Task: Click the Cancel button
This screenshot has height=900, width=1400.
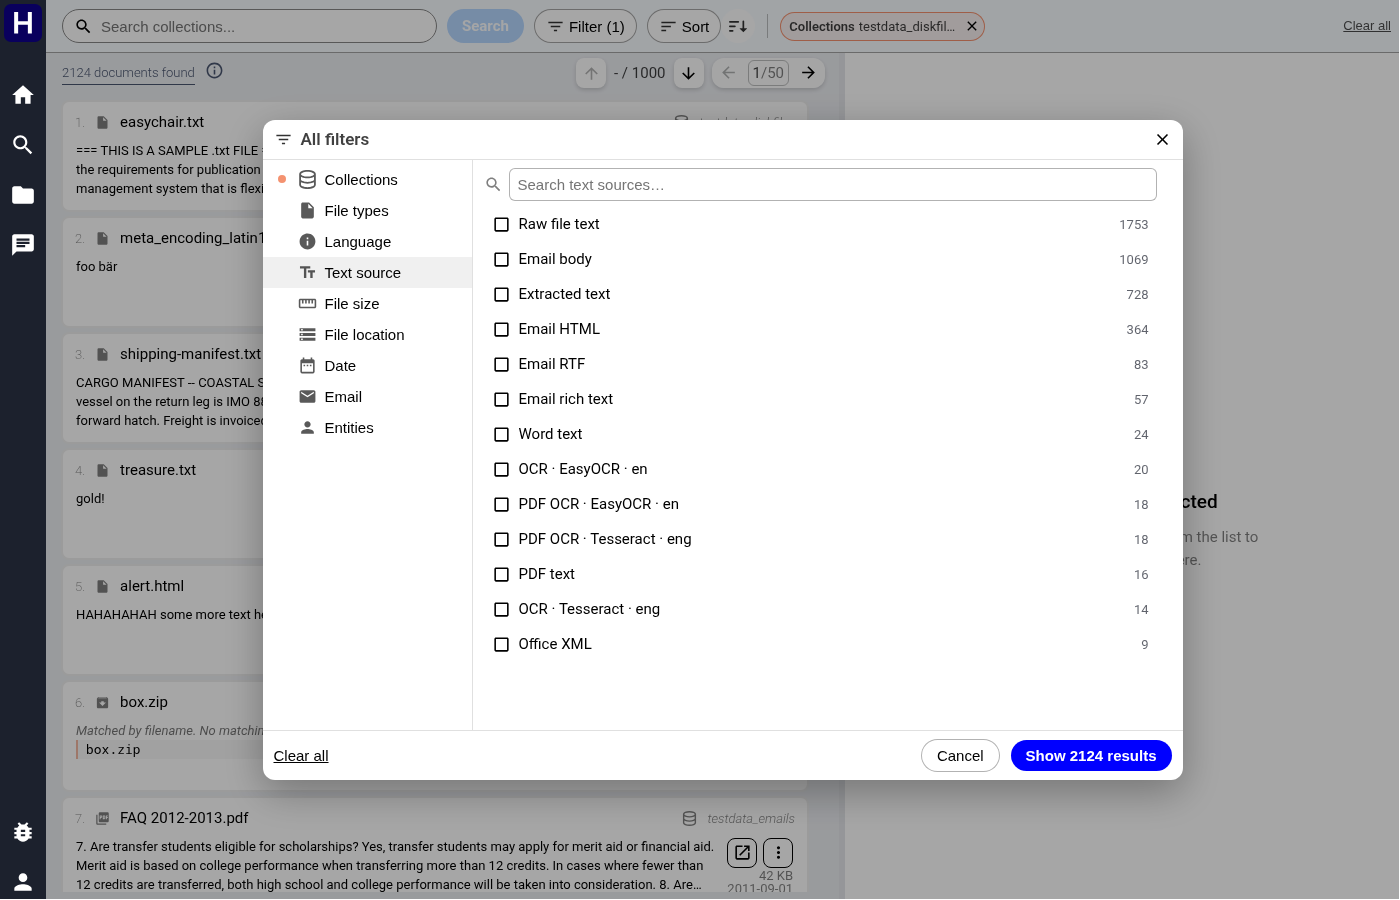Action: [960, 756]
